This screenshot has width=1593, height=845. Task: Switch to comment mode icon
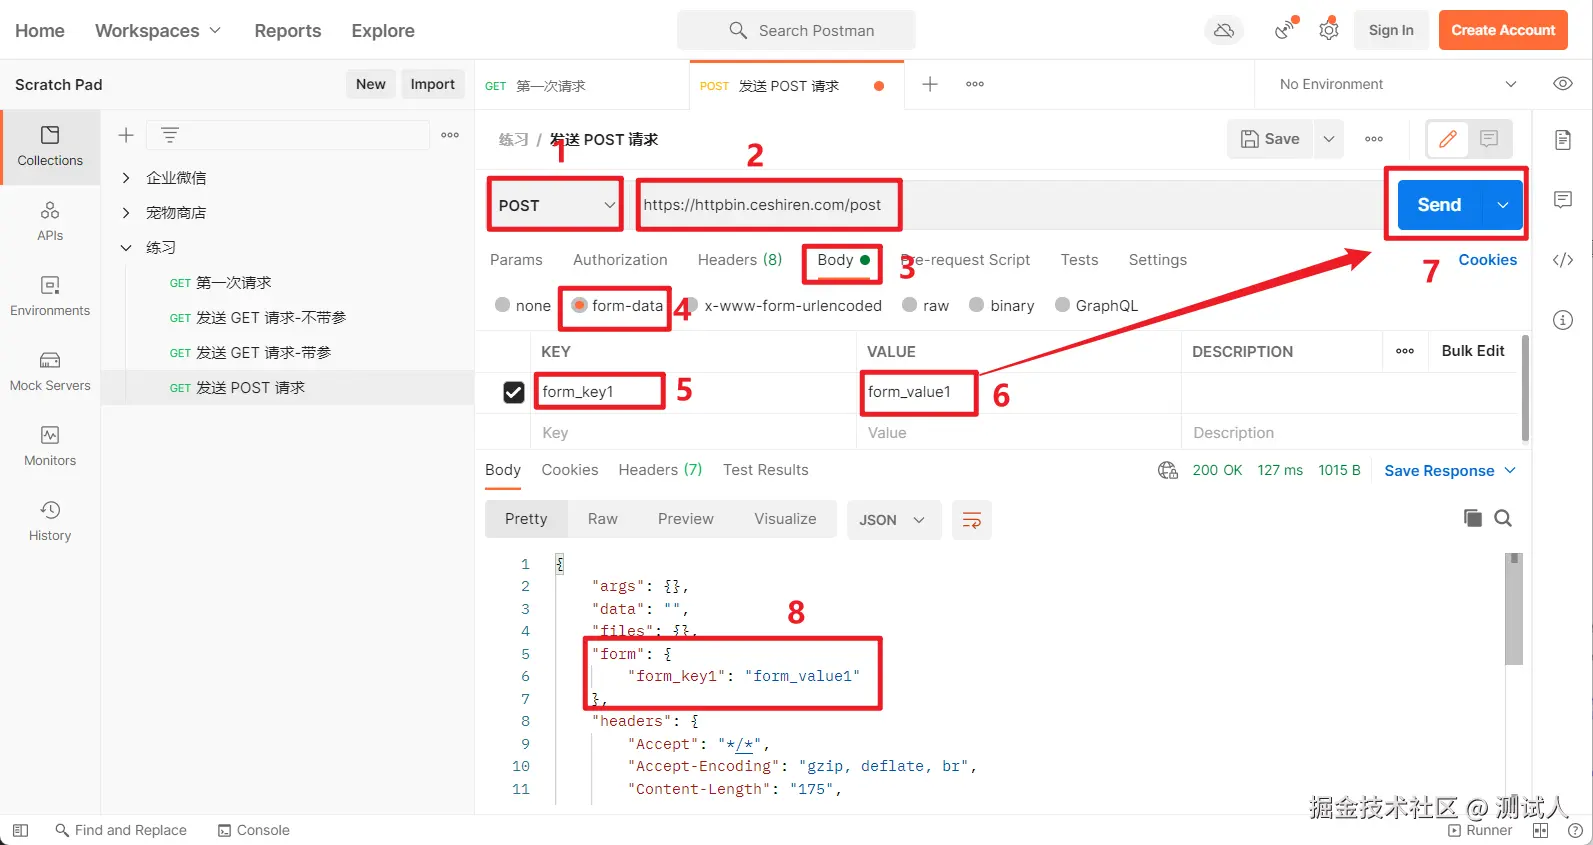tap(1489, 139)
